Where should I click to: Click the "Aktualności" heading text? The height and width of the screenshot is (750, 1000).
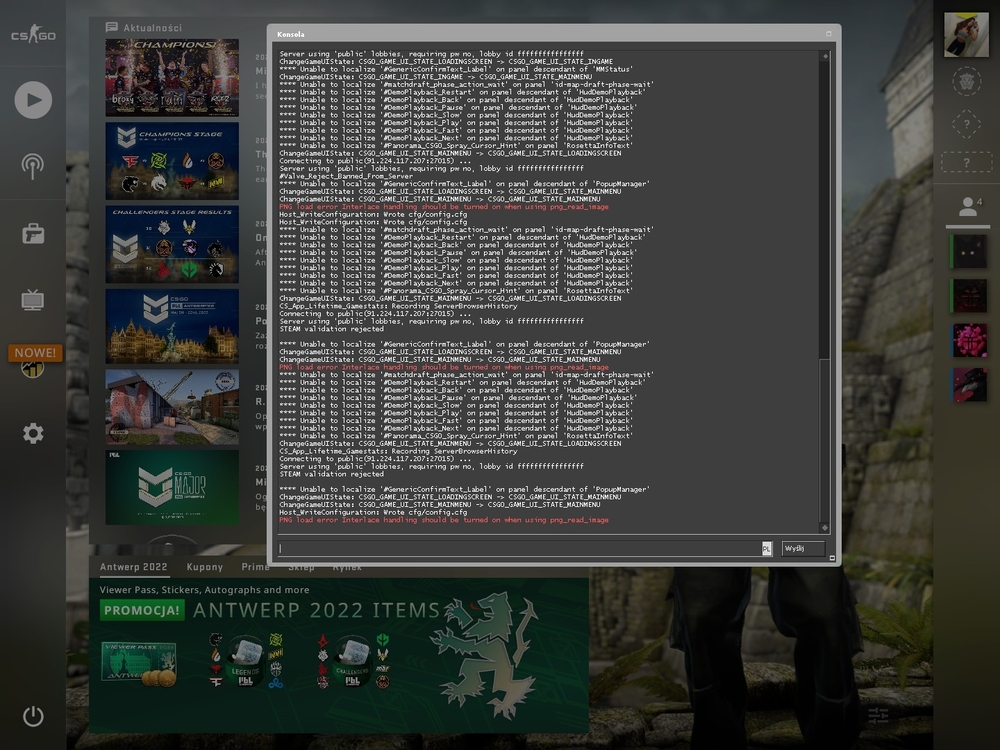(x=152, y=27)
